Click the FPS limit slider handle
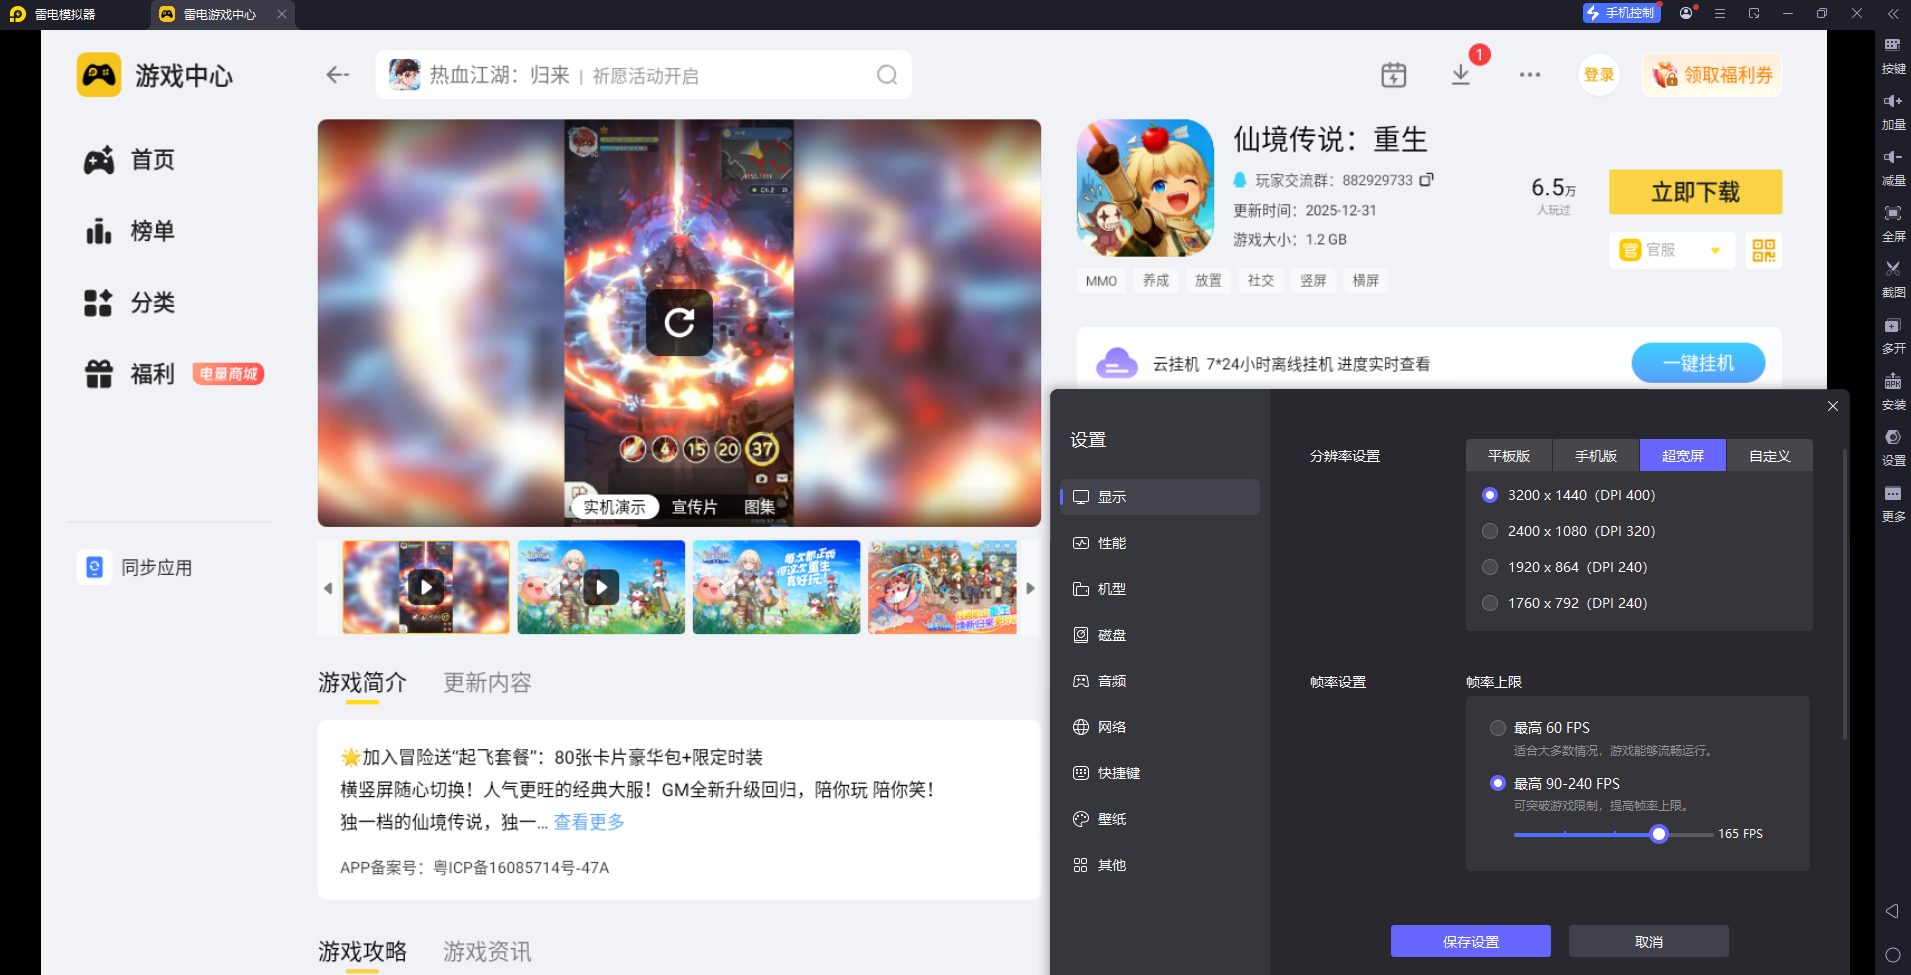The width and height of the screenshot is (1911, 975). pyautogui.click(x=1659, y=834)
